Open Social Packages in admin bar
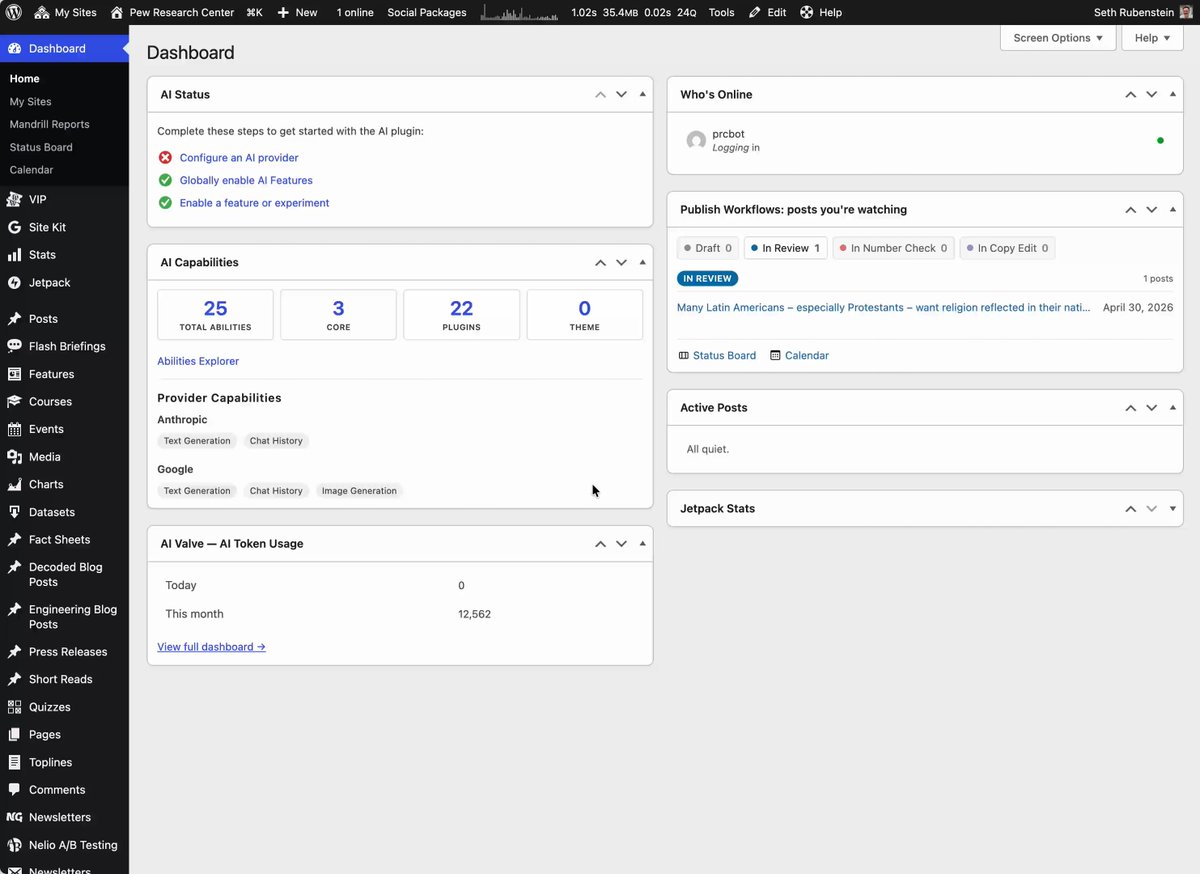Screen dimensions: 1200x874 427,13
